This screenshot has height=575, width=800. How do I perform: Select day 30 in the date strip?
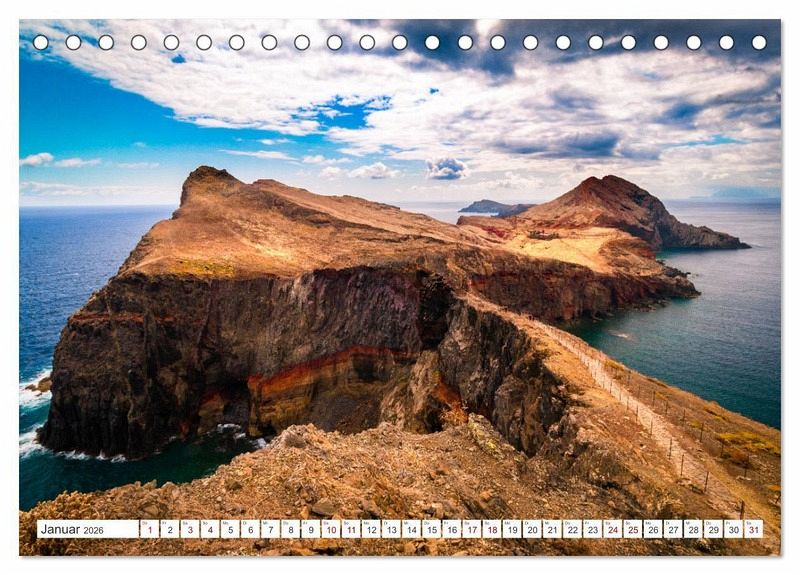click(x=734, y=529)
